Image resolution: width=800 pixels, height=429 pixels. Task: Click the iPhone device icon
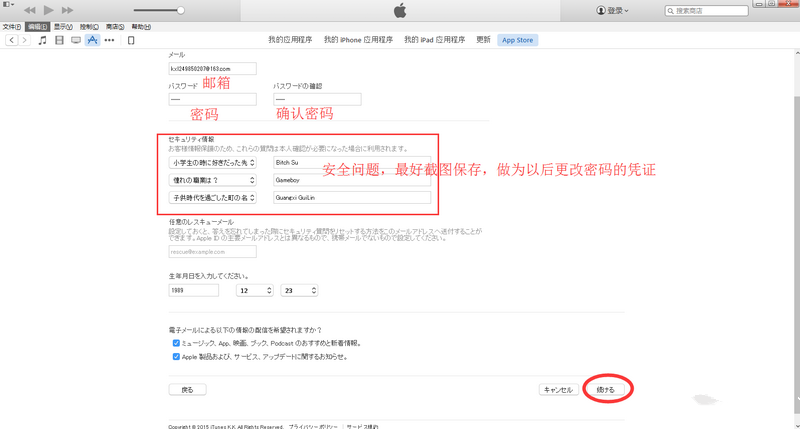click(x=131, y=40)
